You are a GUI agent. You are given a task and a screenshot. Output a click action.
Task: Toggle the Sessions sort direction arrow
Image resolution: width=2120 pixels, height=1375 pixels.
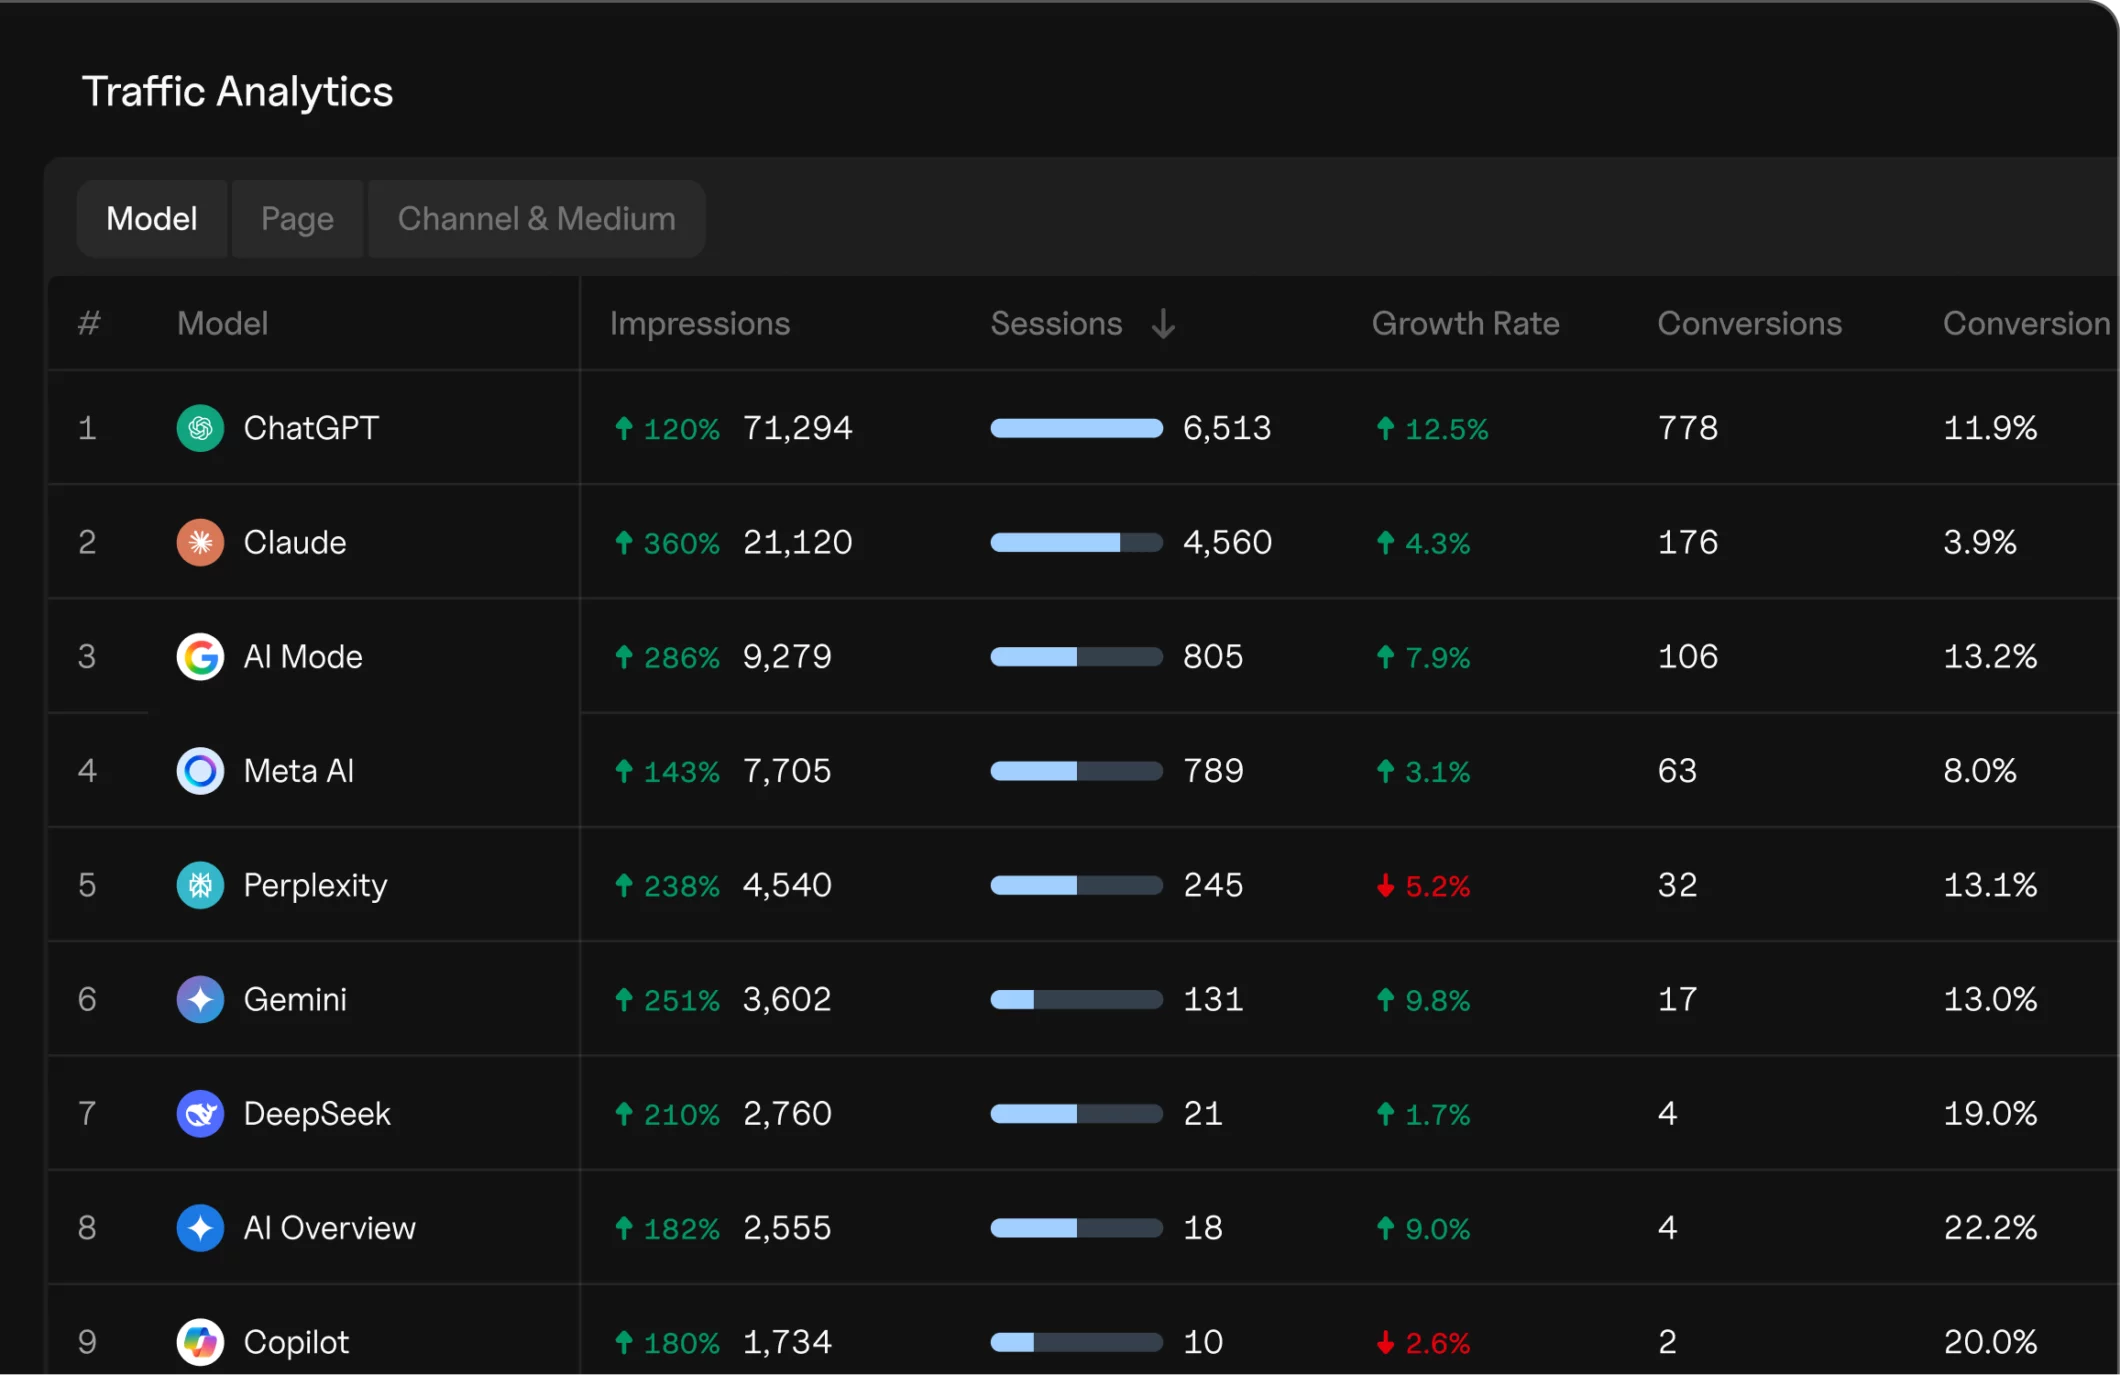pyautogui.click(x=1163, y=323)
